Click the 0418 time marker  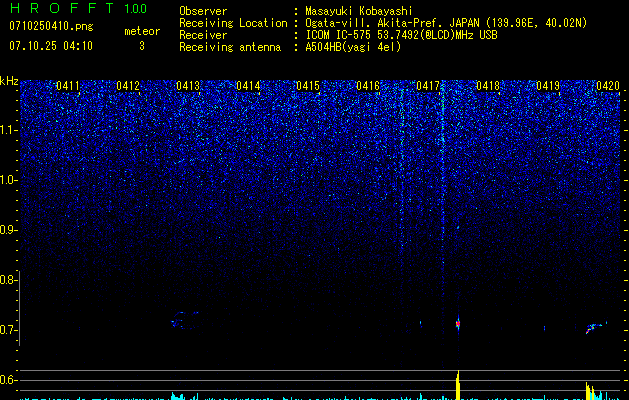click(x=488, y=86)
